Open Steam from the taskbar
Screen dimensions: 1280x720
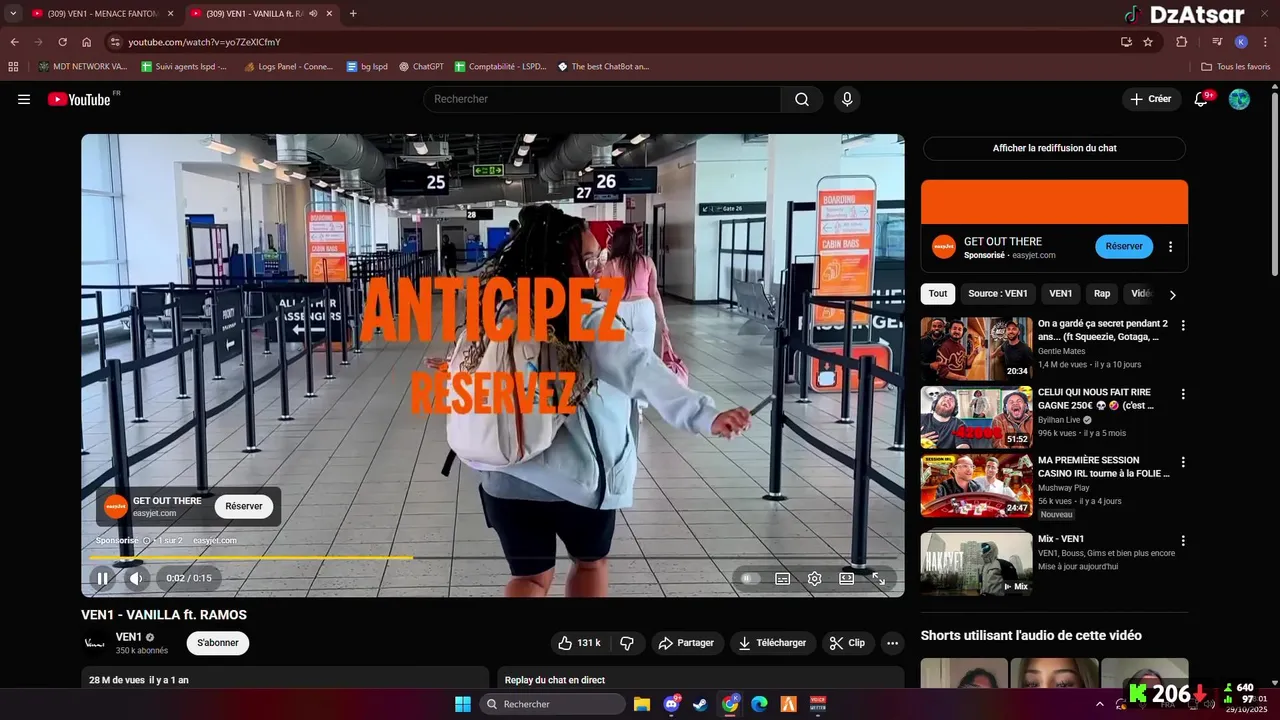tap(700, 704)
